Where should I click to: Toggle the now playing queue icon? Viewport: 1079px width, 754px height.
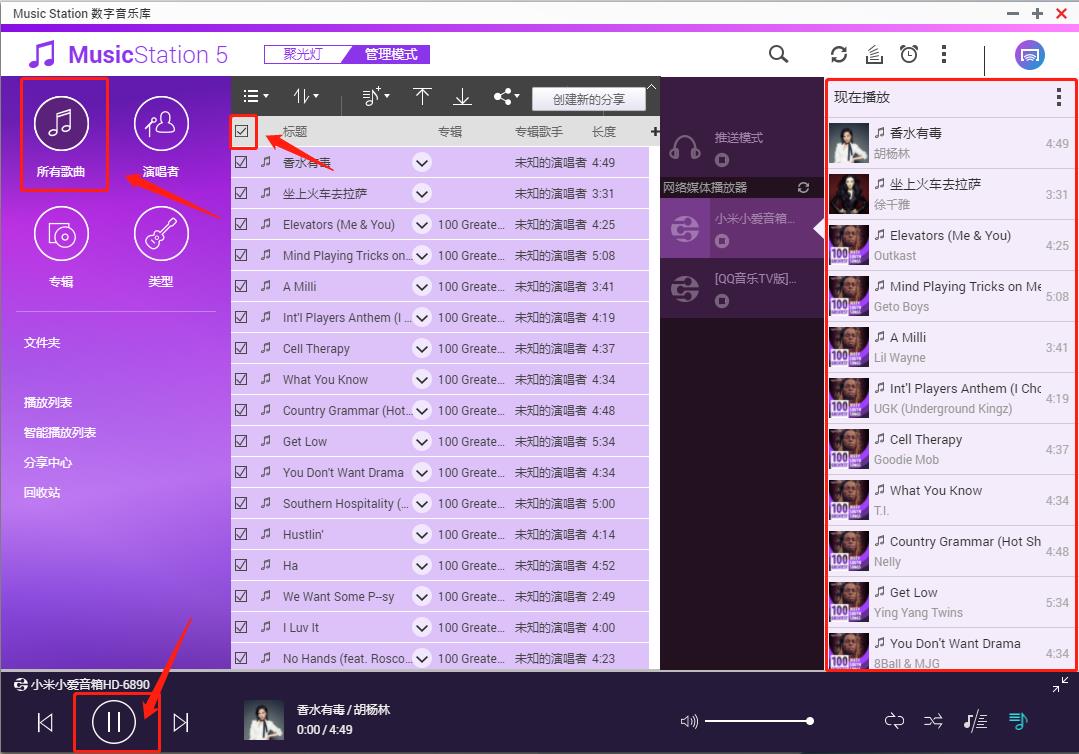click(1018, 721)
